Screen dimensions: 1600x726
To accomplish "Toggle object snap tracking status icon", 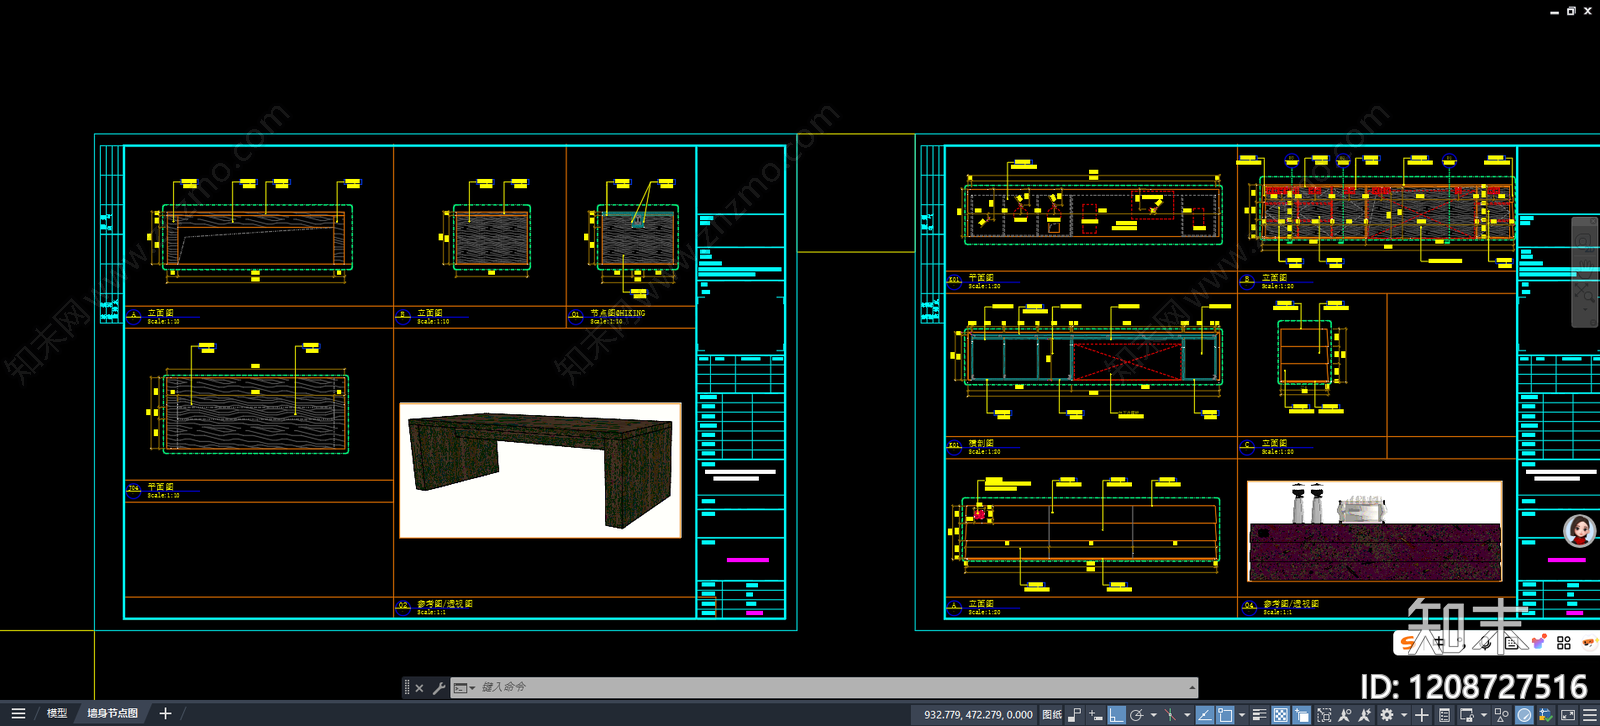I will [x=1205, y=715].
